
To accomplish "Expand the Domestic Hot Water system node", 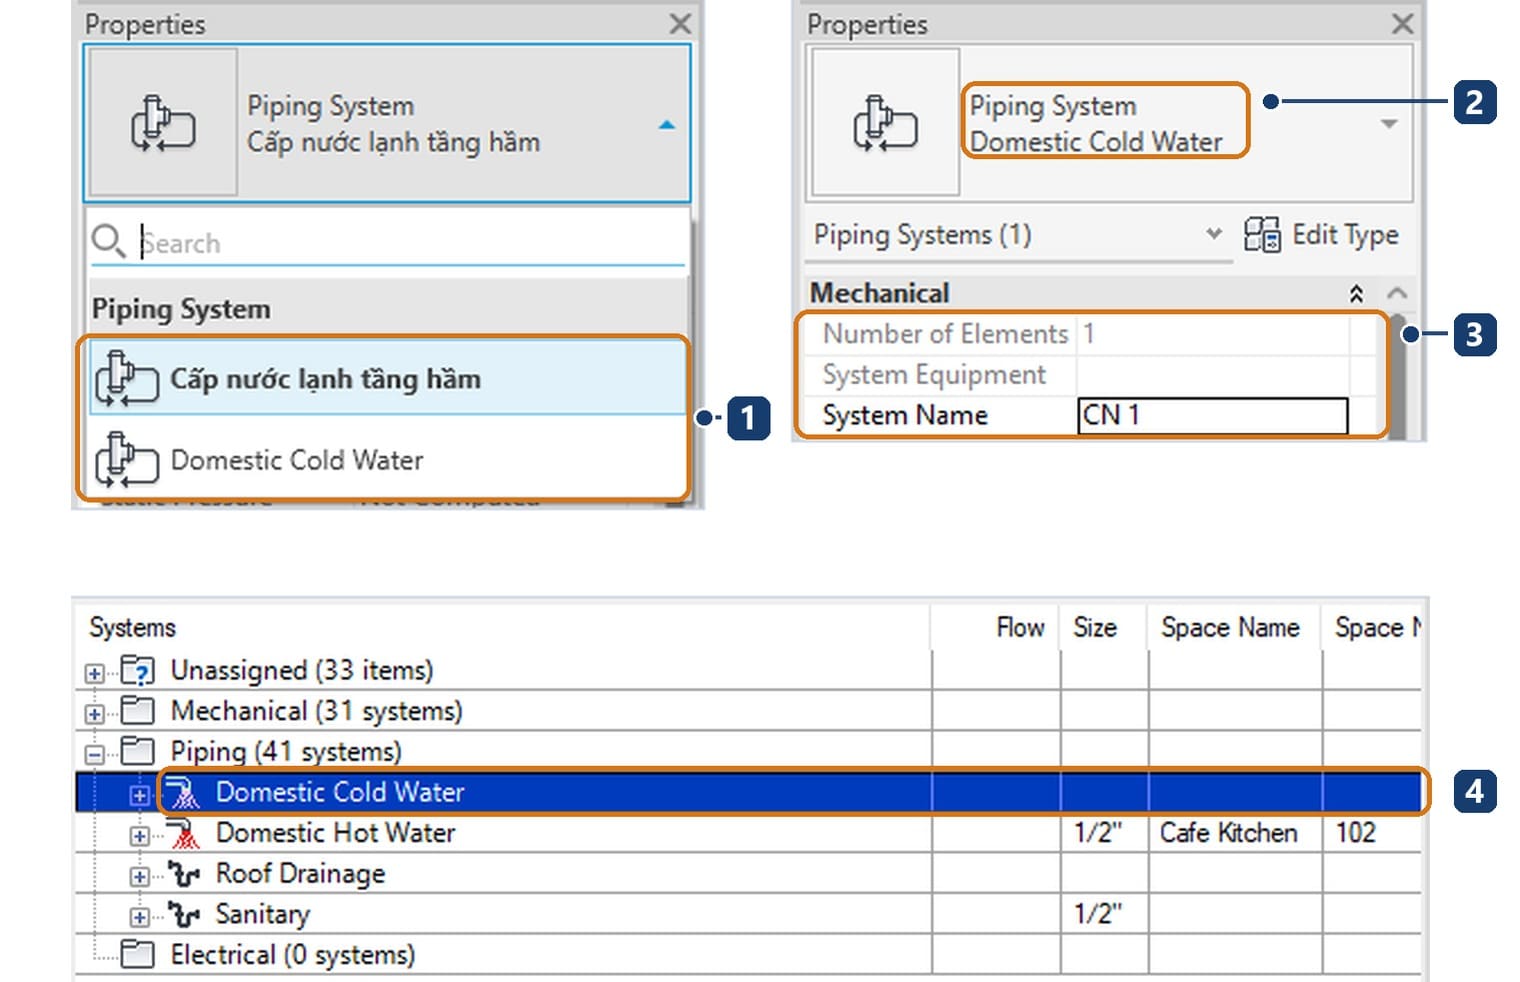I will (x=139, y=836).
